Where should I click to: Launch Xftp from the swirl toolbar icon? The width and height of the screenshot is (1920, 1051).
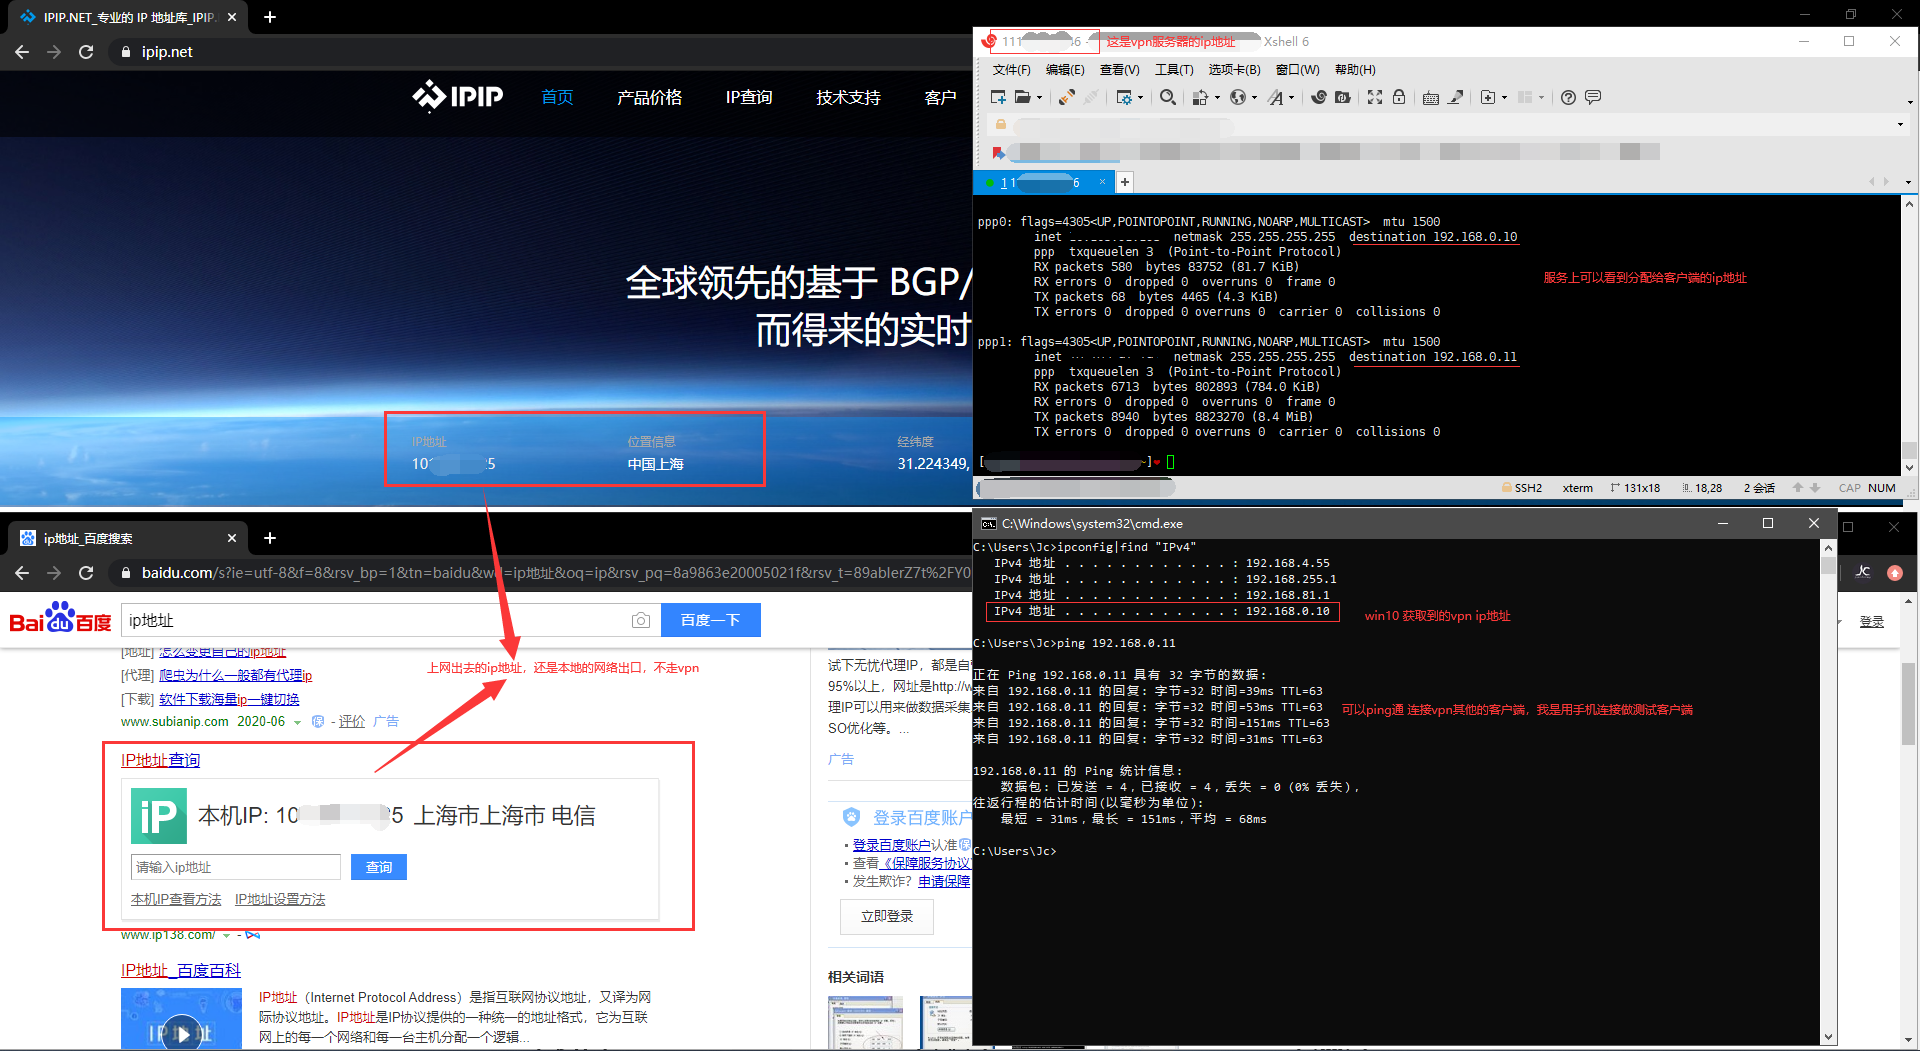1319,97
